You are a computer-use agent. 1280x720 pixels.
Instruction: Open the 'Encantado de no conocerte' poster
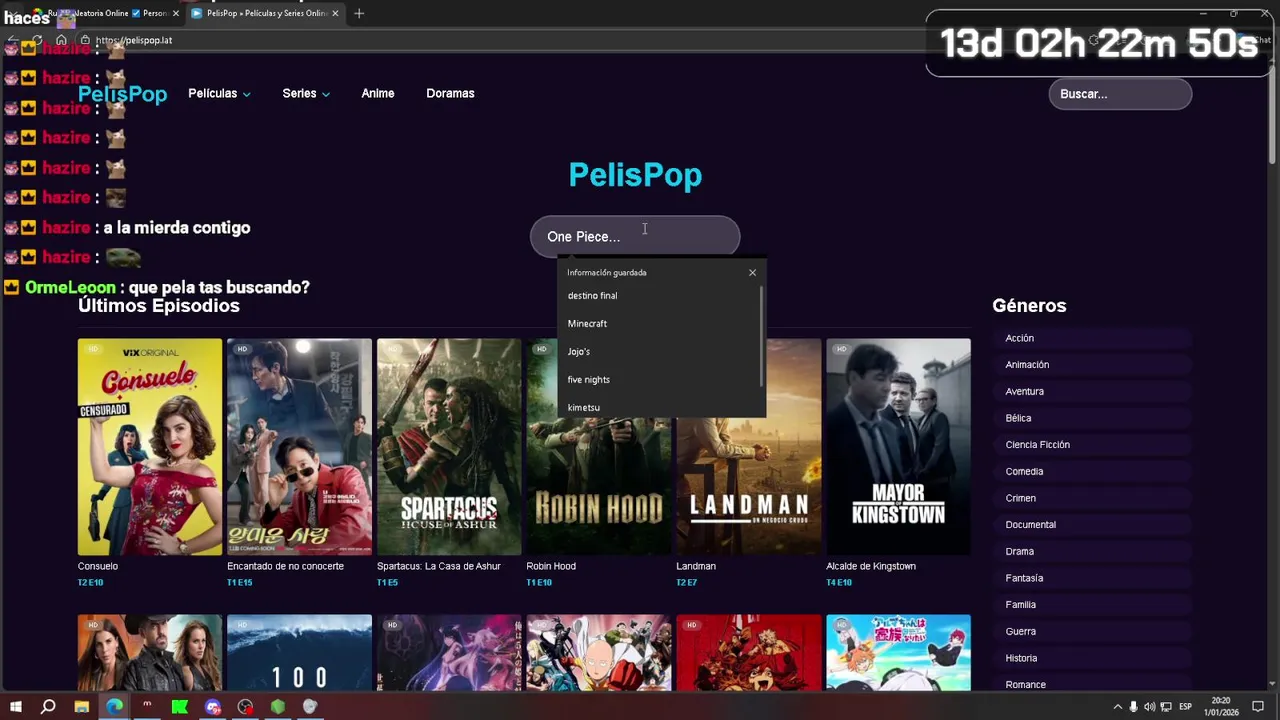tap(299, 446)
